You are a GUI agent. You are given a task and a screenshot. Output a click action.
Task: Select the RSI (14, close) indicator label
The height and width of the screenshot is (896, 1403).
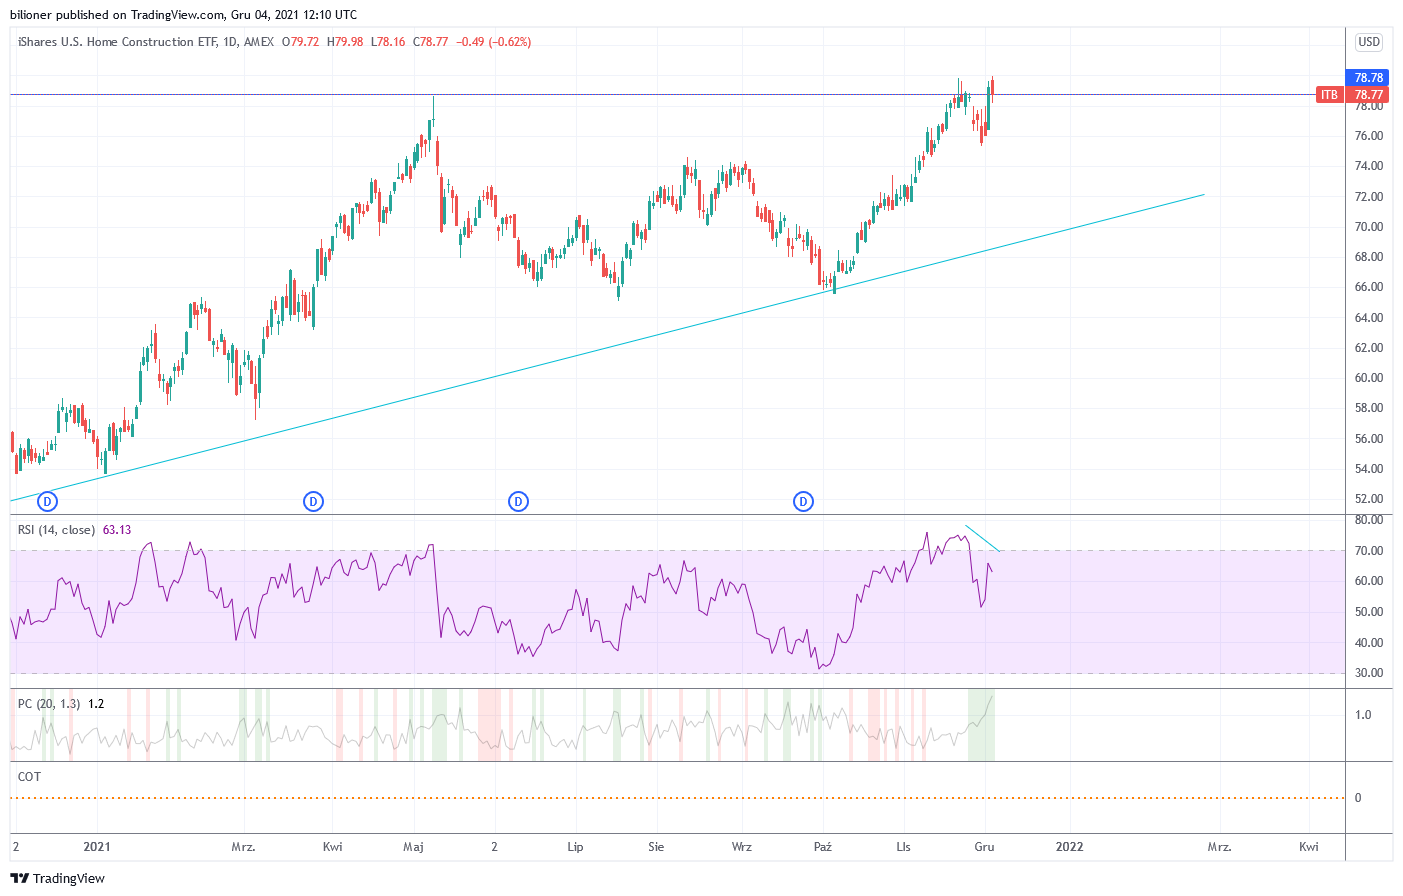[56, 530]
